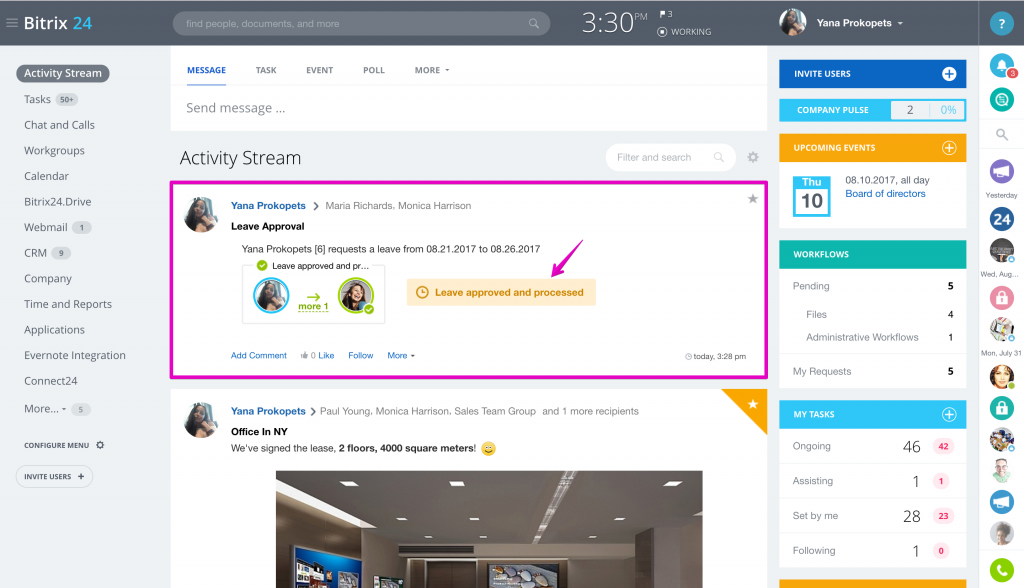Open the help question mark icon
The height and width of the screenshot is (588, 1024).
(x=1001, y=24)
